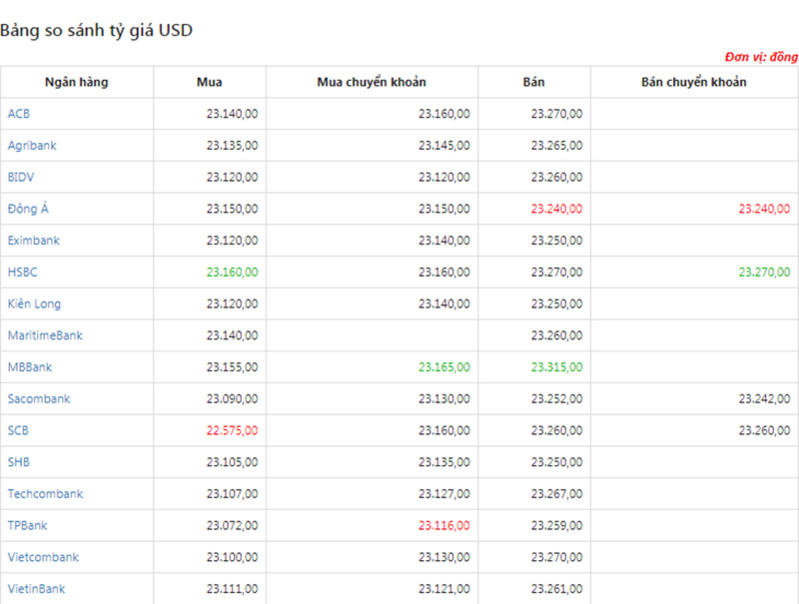Select MBBank green sell rate 23.315,00

point(556,366)
